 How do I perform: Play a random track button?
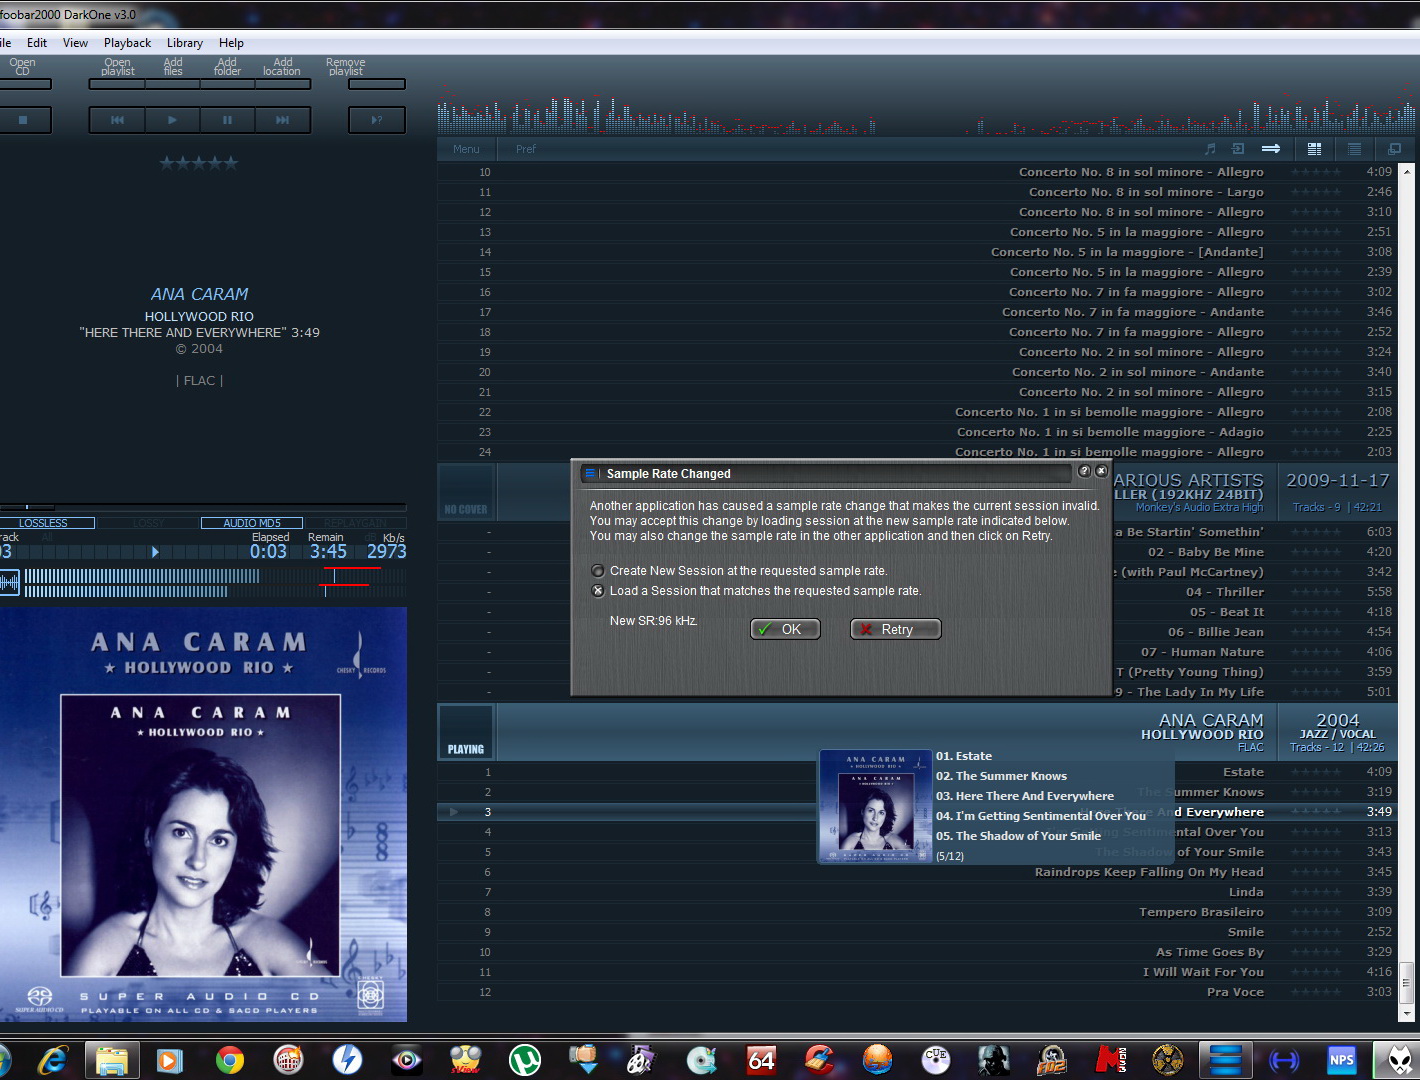(x=377, y=120)
